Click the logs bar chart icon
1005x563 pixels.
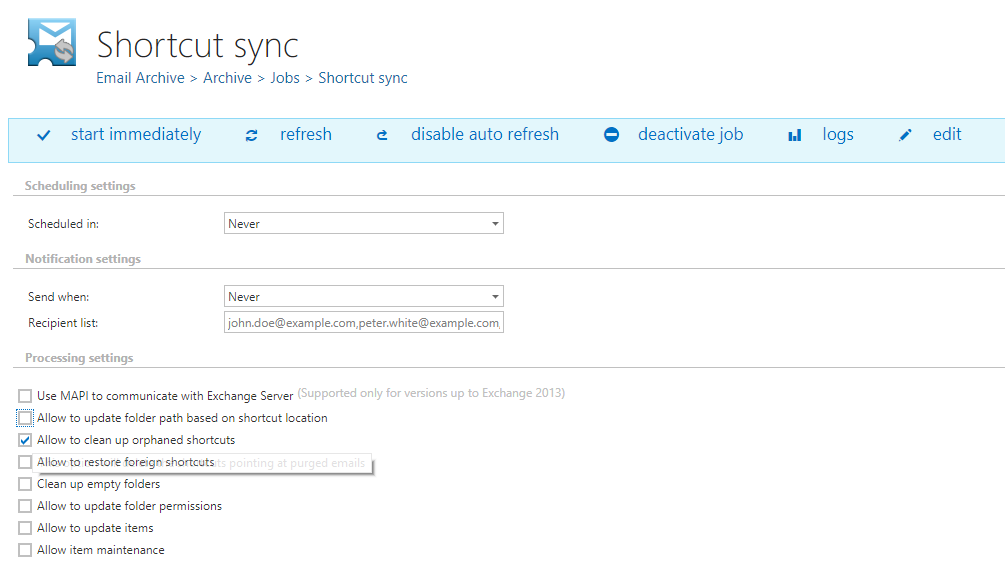(x=795, y=135)
